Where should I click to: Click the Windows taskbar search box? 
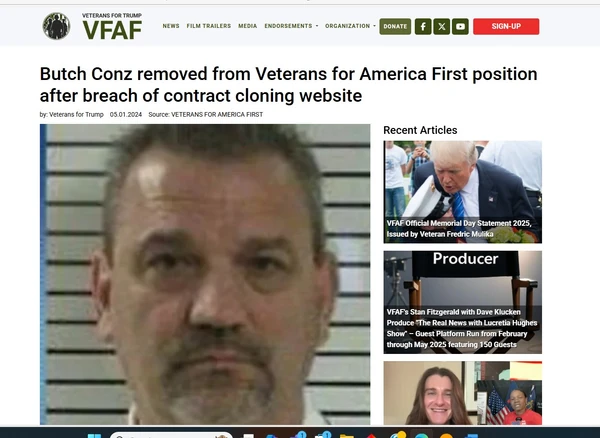coord(171,435)
